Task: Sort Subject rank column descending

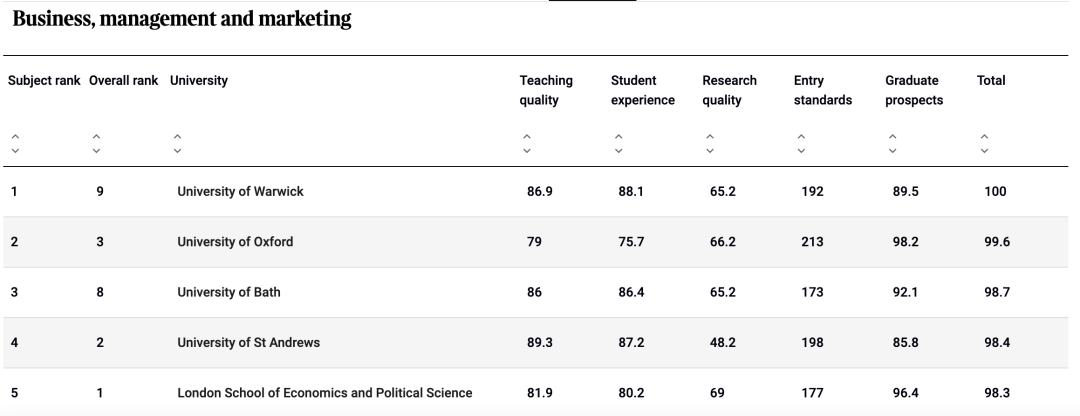Action: coord(15,150)
